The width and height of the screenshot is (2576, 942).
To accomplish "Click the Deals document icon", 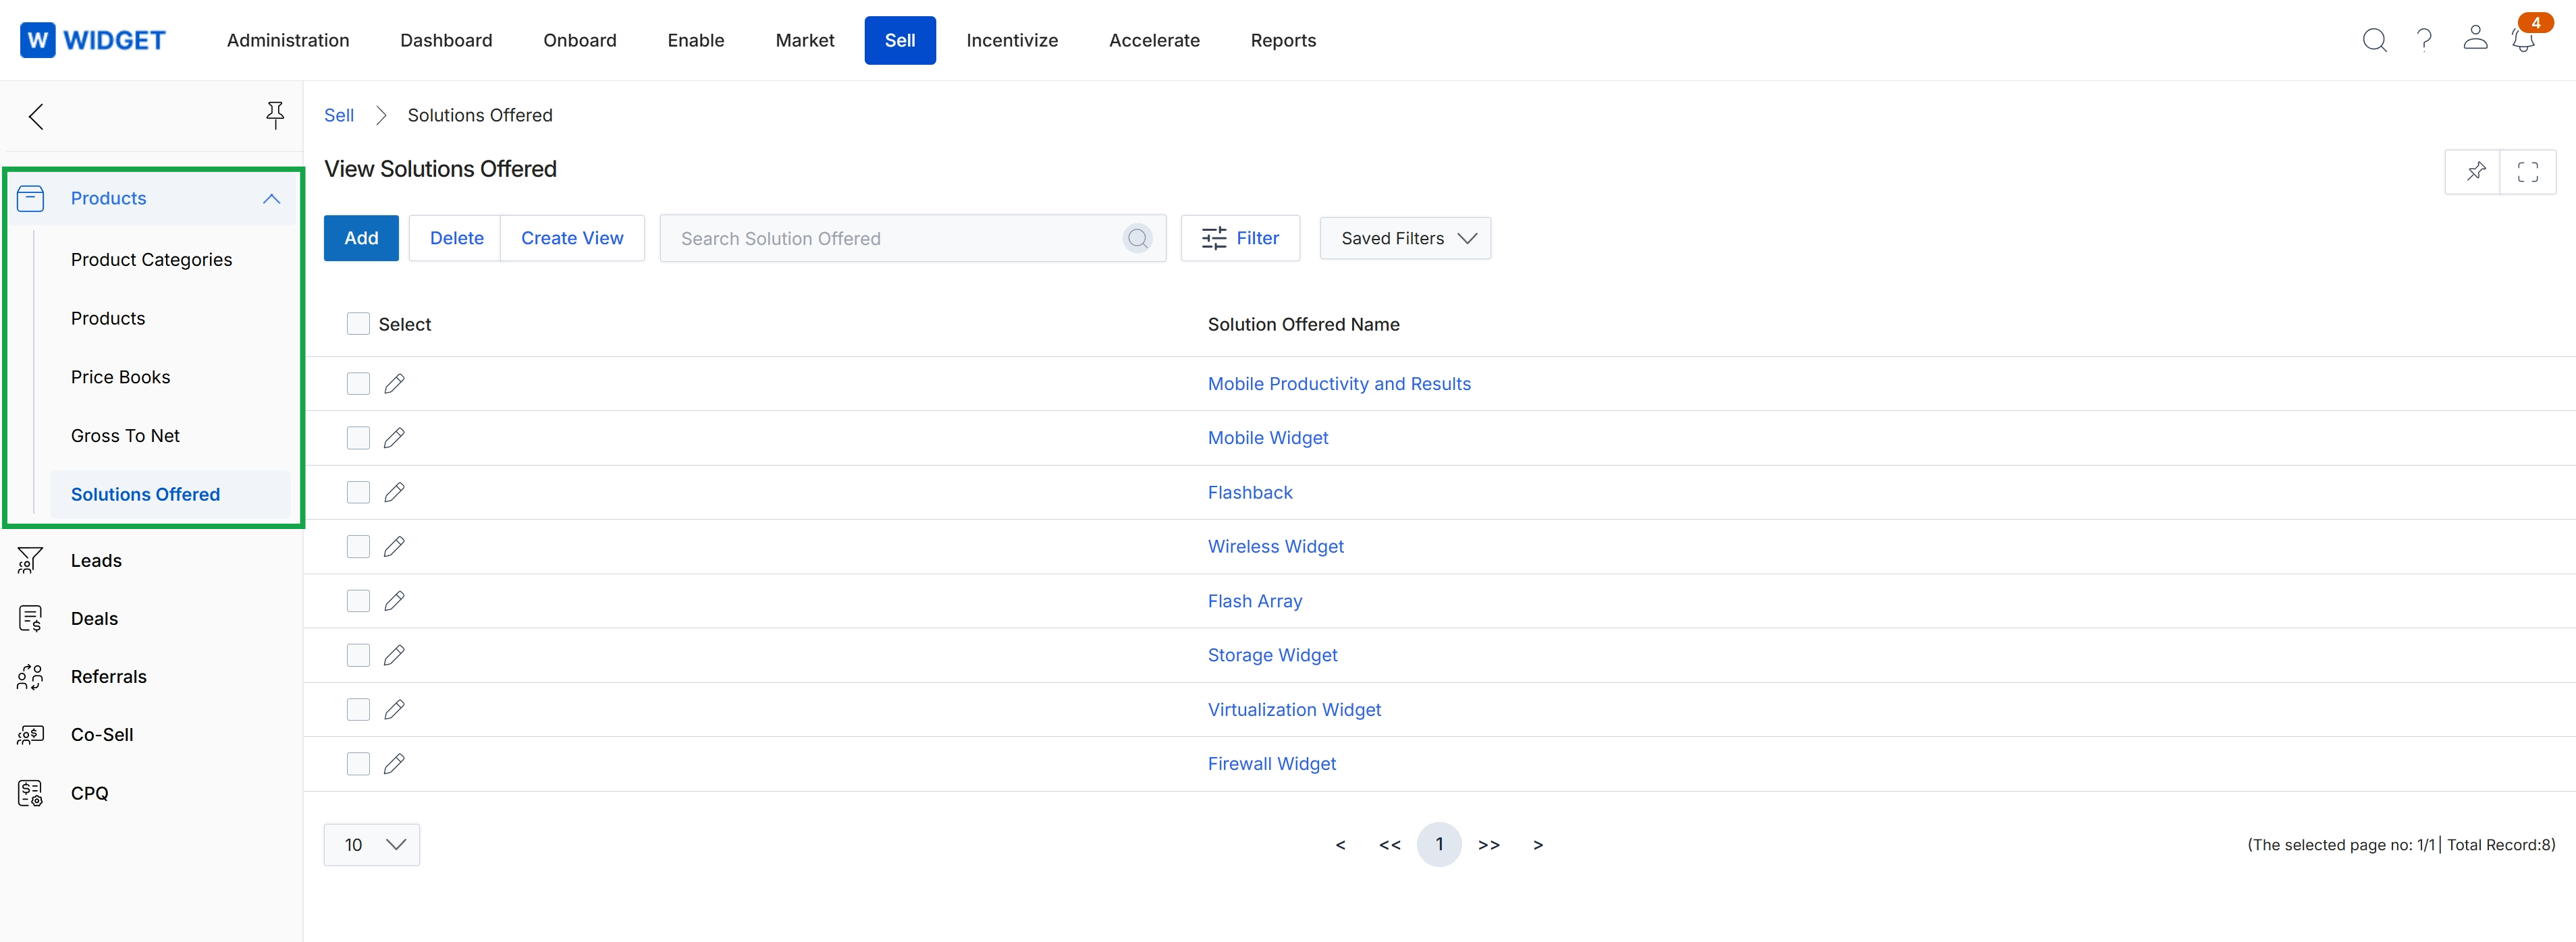I will click(x=30, y=619).
